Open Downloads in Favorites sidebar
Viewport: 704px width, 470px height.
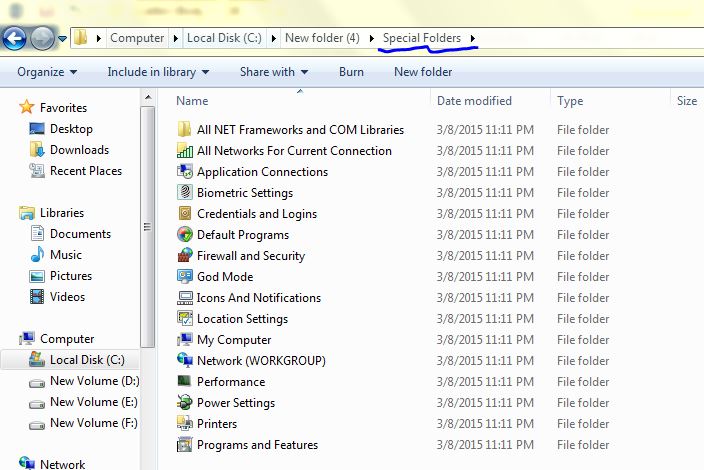79,150
